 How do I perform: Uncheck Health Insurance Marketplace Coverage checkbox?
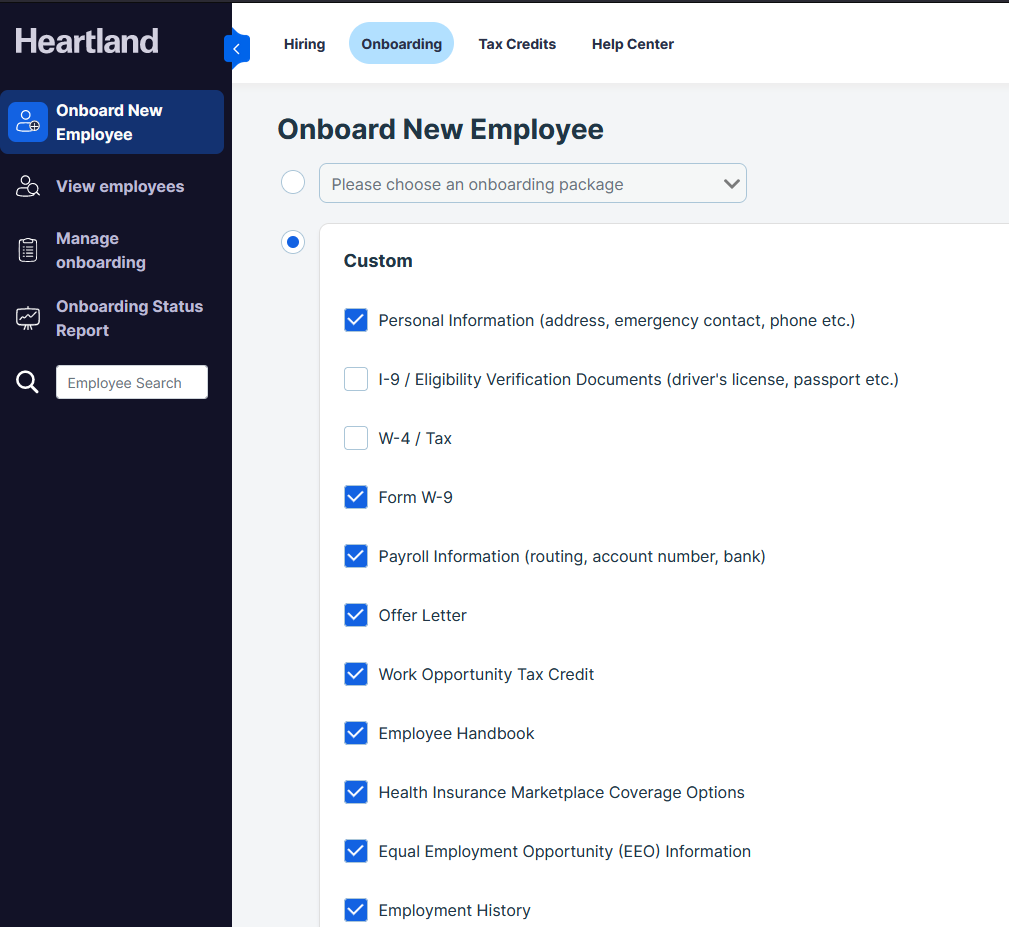pyautogui.click(x=356, y=792)
